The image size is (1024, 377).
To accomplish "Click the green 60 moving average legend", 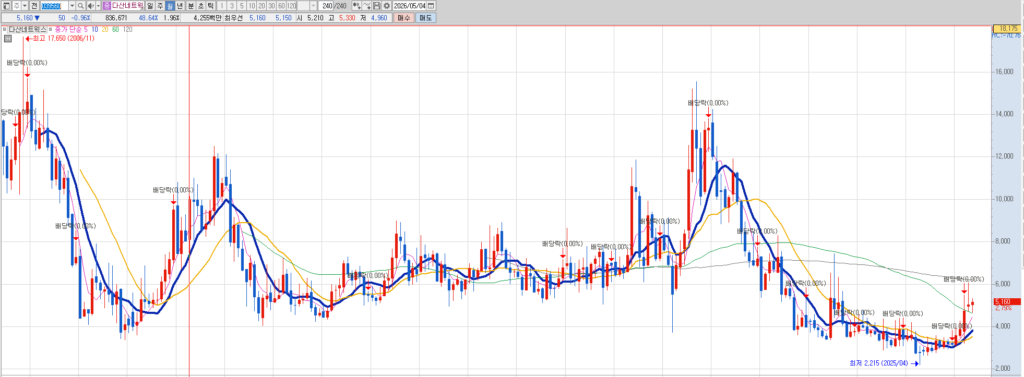I will pos(115,30).
